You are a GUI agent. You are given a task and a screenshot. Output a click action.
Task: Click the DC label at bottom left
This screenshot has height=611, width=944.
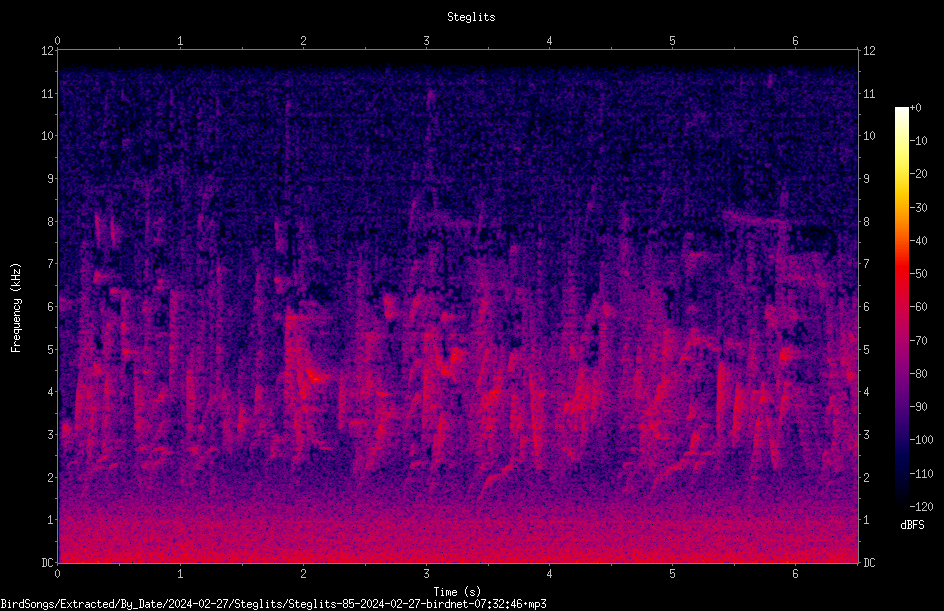47,562
